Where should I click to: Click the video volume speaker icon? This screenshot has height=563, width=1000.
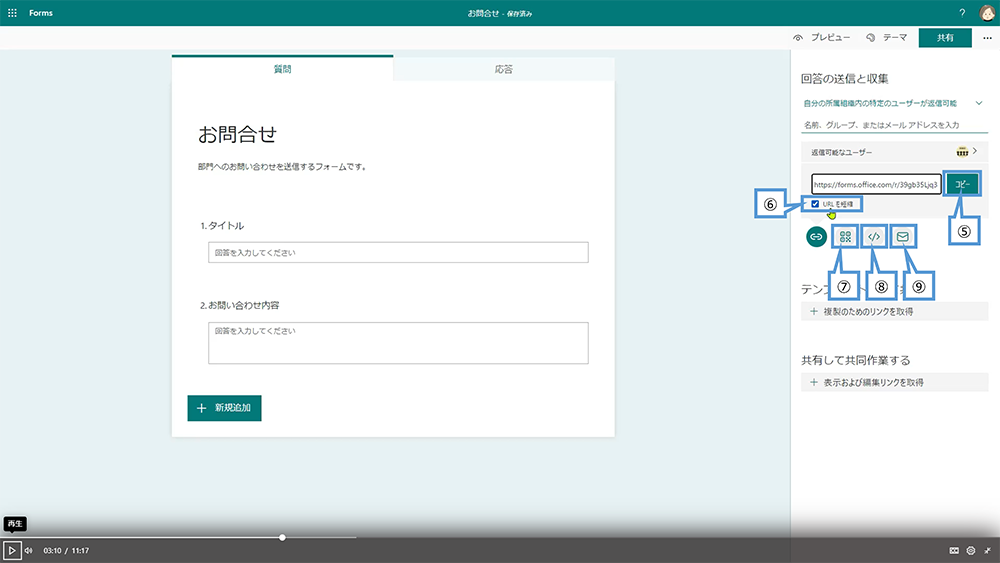(29, 550)
